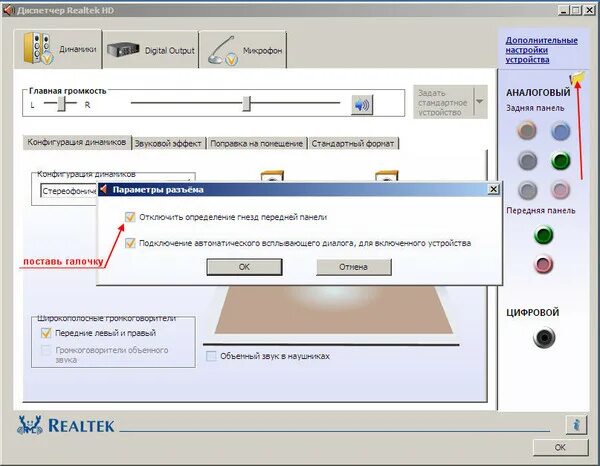The image size is (600, 466).
Task: Toggle Передние левый и правый checkbox
Action: click(x=46, y=333)
